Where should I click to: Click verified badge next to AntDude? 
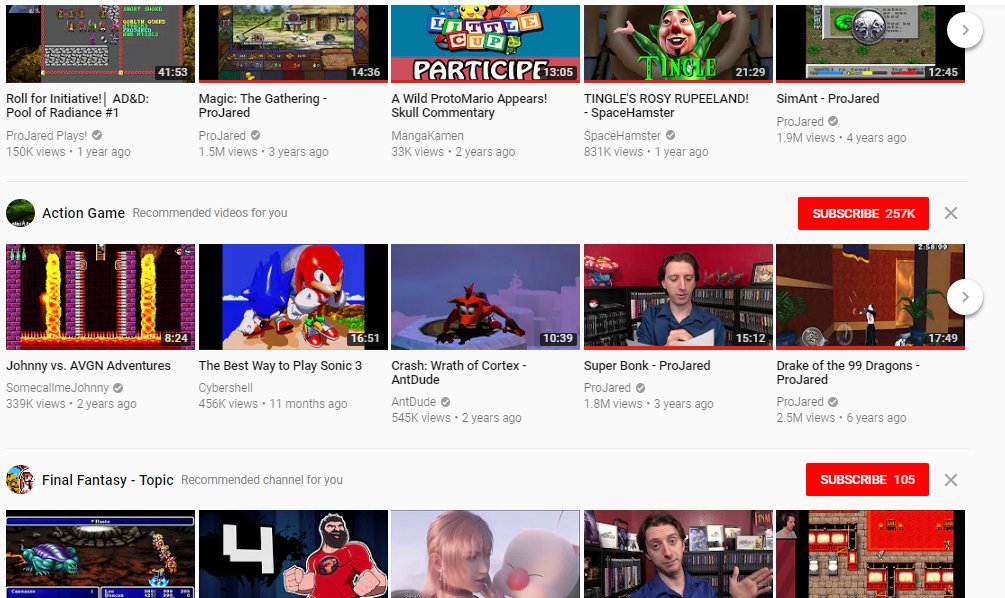point(445,402)
